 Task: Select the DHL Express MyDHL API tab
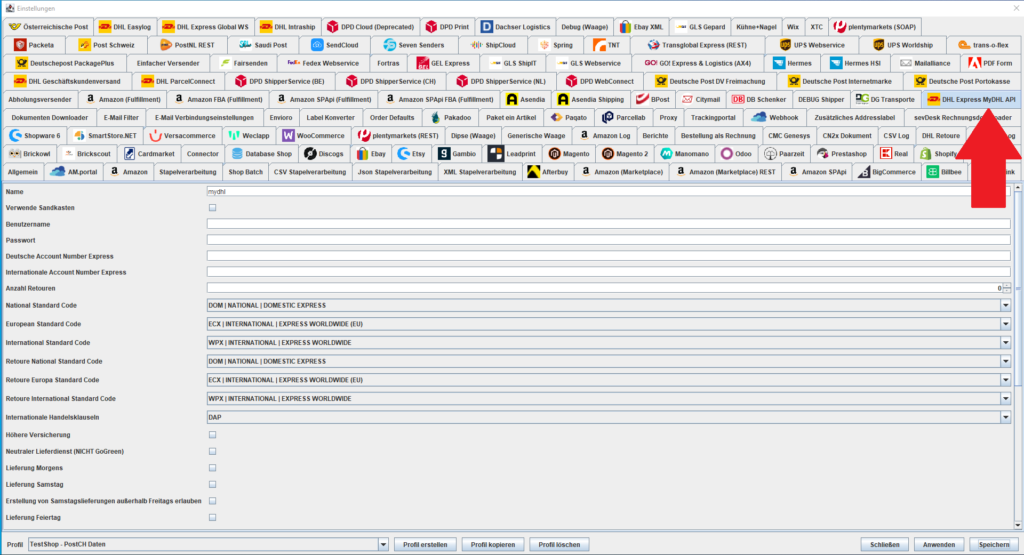pyautogui.click(x=971, y=99)
